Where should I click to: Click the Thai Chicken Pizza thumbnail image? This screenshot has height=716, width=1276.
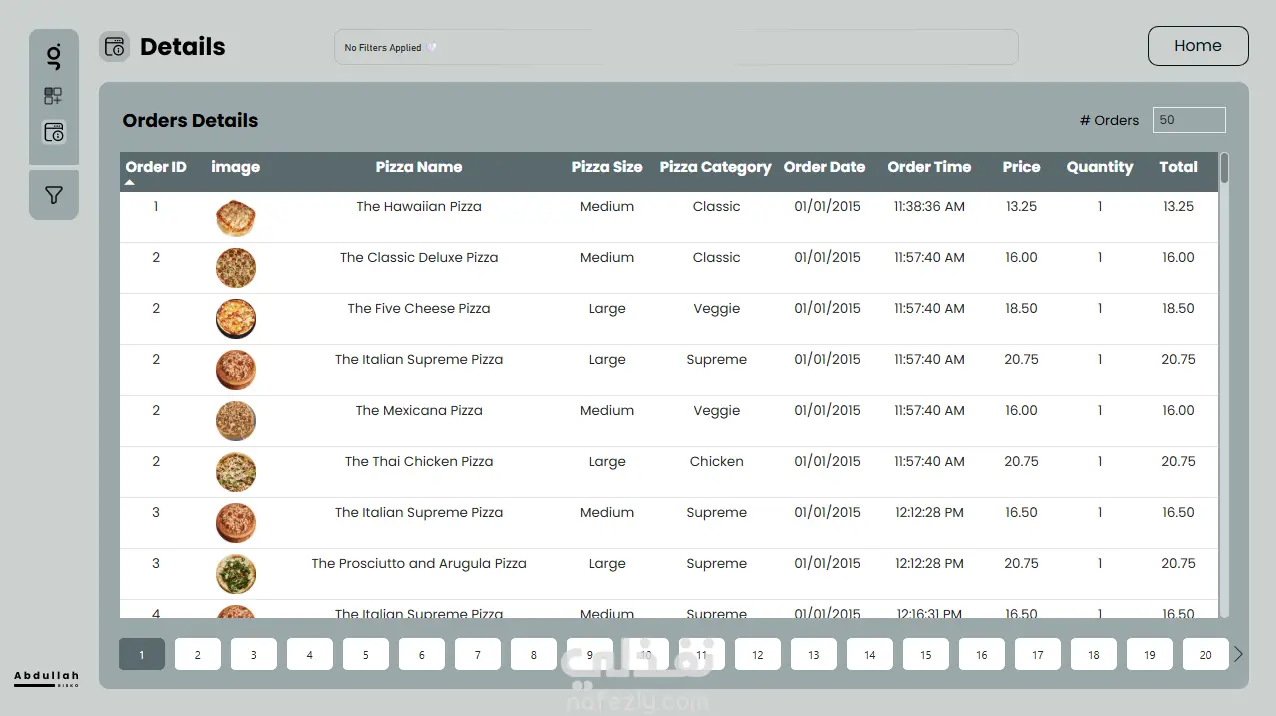pos(236,472)
